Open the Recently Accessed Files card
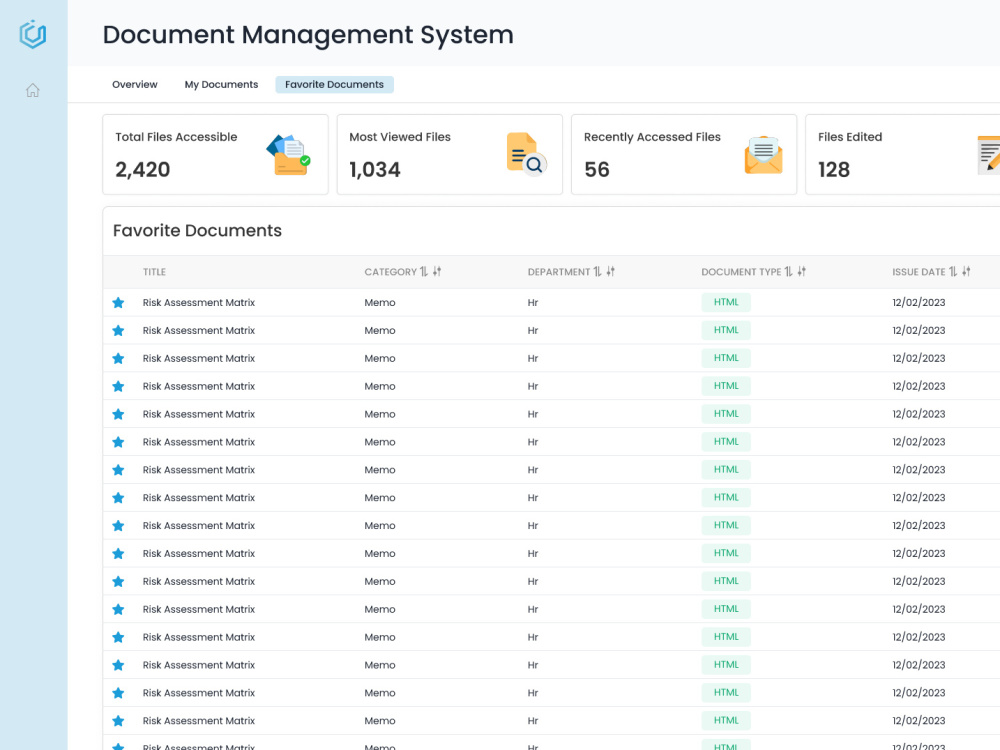The image size is (1000, 750). (x=684, y=154)
